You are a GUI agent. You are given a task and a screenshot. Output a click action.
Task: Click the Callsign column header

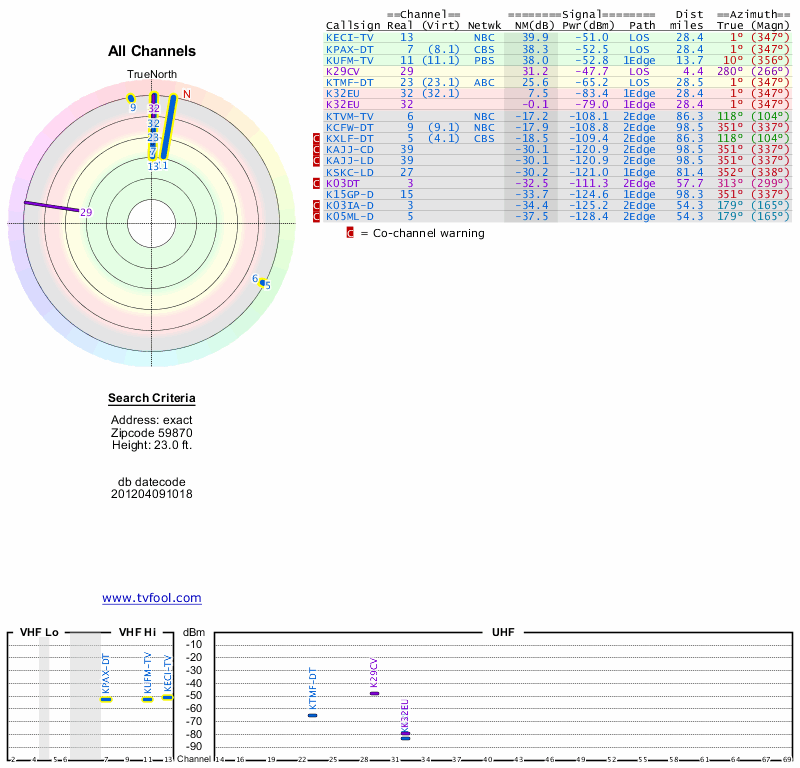click(x=353, y=25)
